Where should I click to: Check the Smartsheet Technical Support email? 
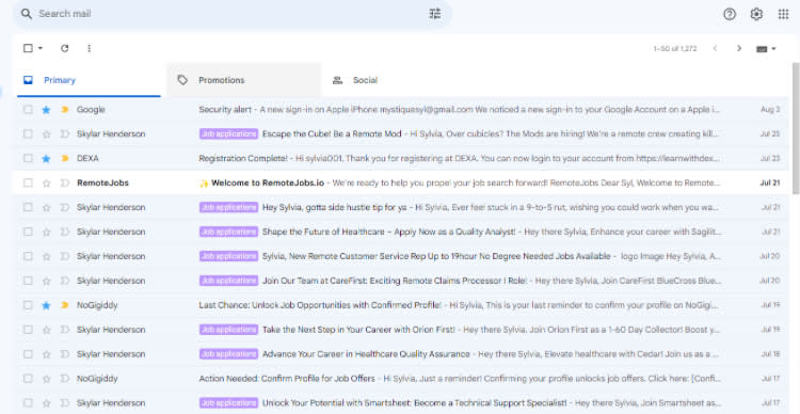click(x=28, y=403)
